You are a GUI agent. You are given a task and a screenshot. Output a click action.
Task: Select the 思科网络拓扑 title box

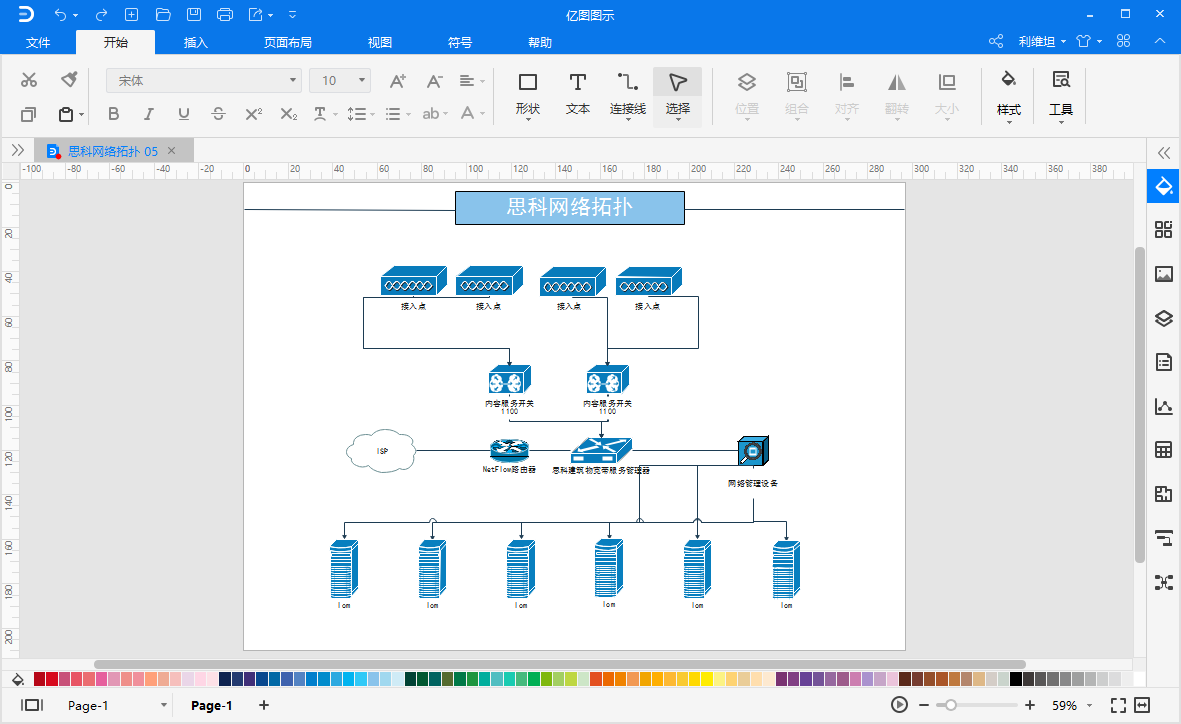pyautogui.click(x=569, y=207)
